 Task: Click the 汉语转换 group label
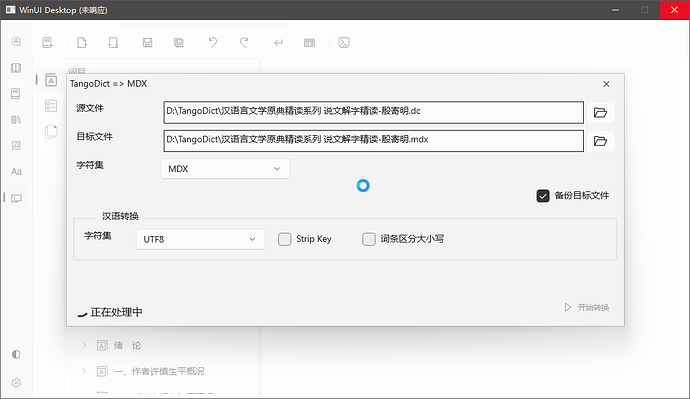tap(120, 216)
